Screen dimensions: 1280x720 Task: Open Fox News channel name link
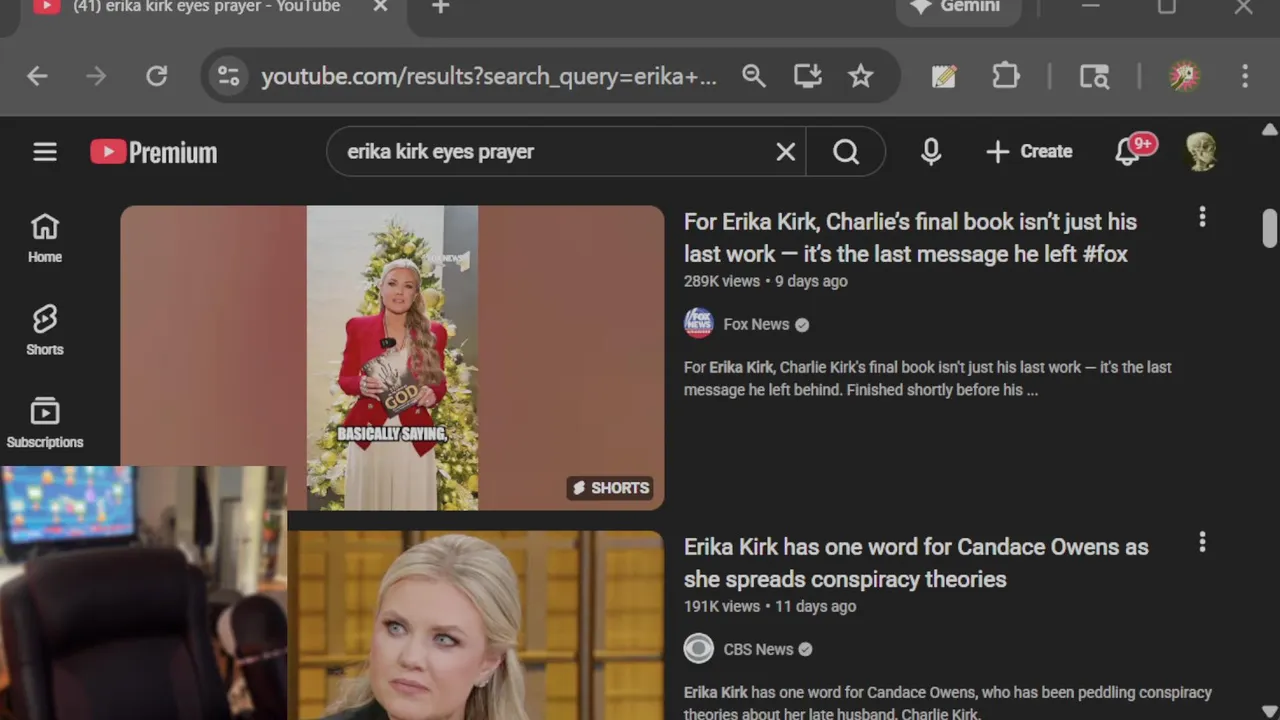pyautogui.click(x=756, y=324)
